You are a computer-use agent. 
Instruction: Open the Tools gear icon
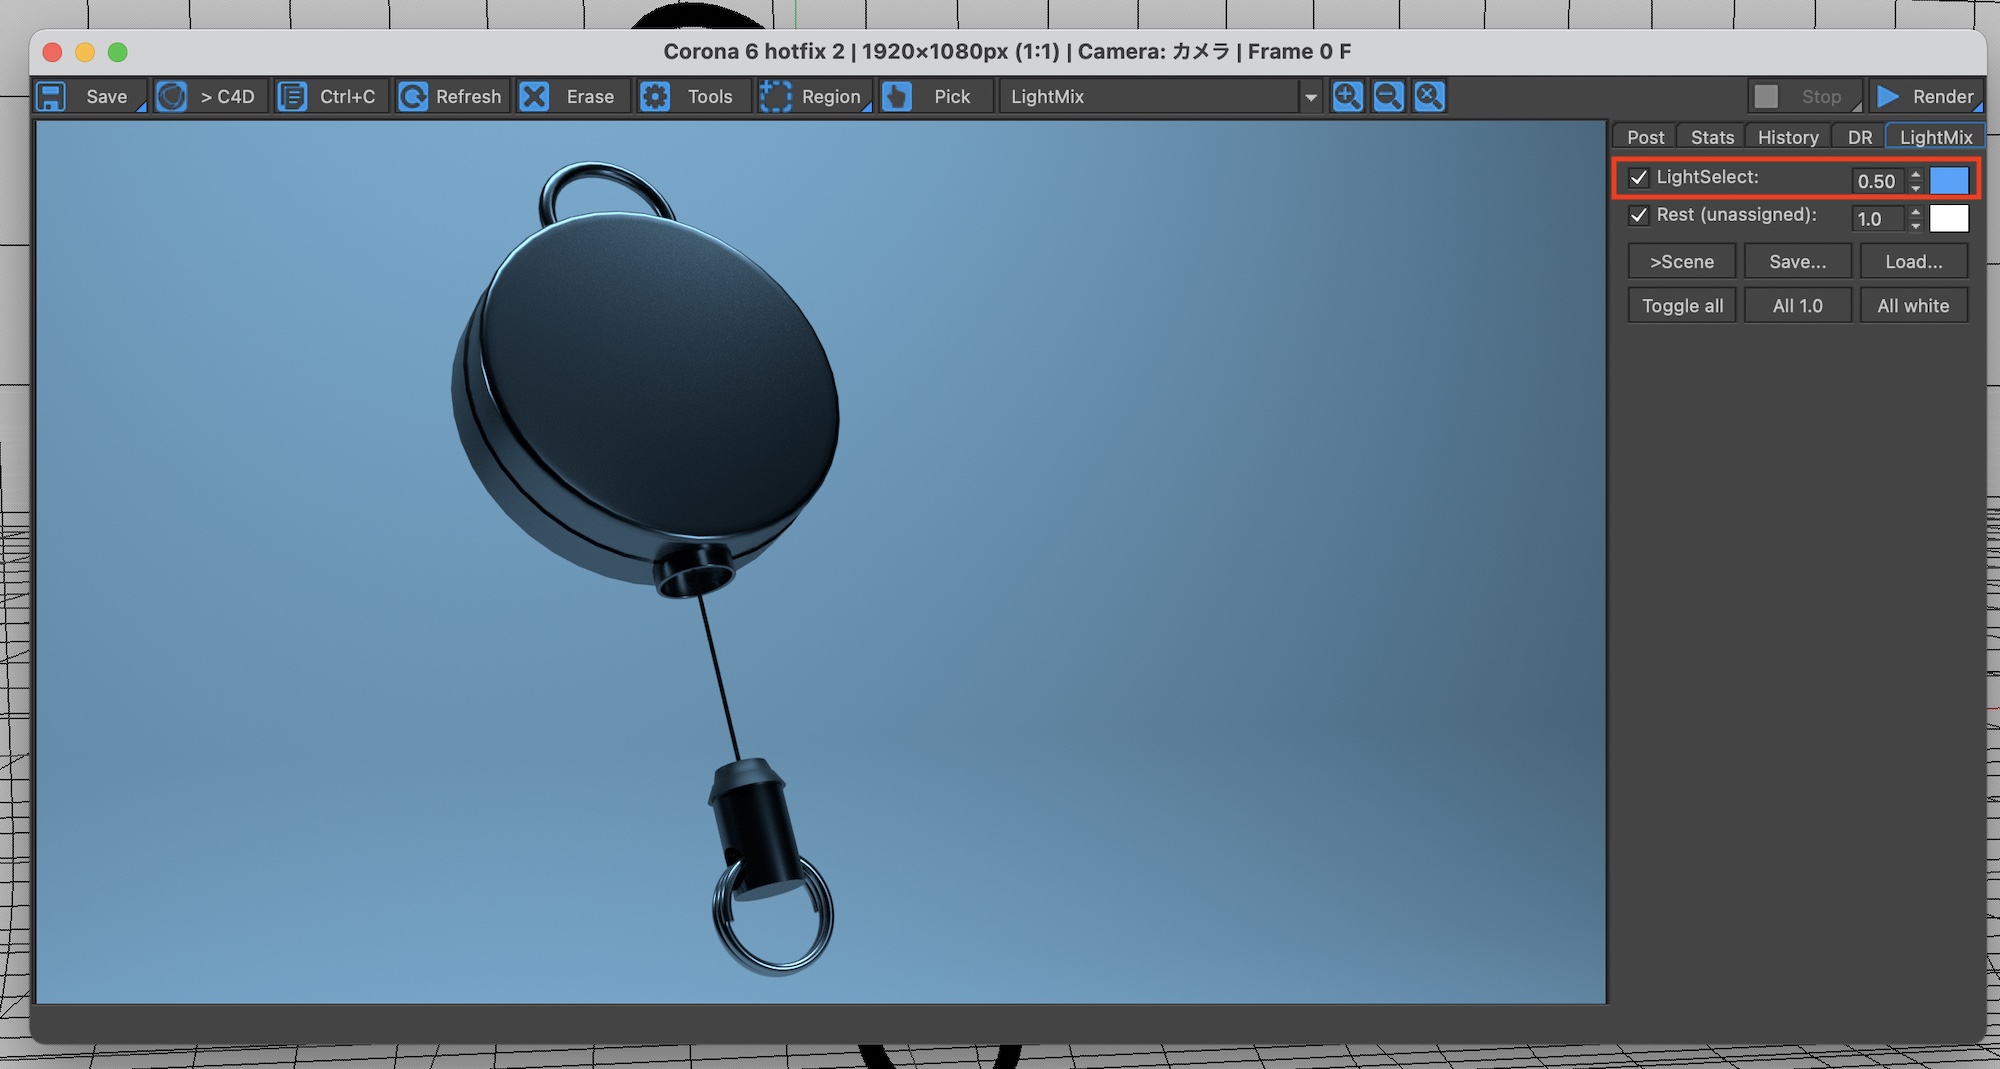tap(655, 97)
